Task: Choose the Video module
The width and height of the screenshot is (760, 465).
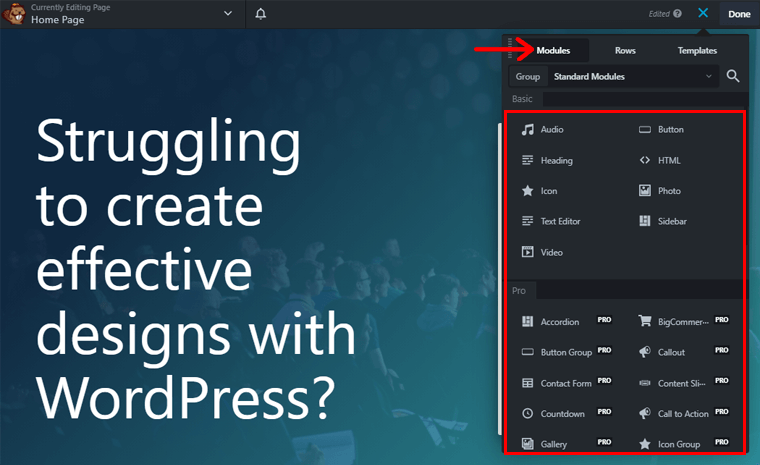Action: coord(552,253)
